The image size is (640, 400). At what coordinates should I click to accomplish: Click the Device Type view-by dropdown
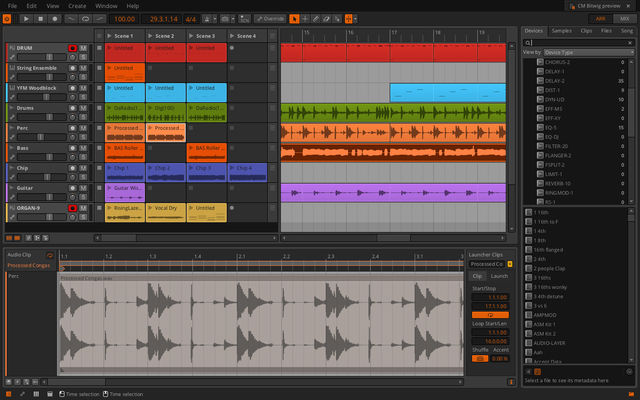click(588, 52)
